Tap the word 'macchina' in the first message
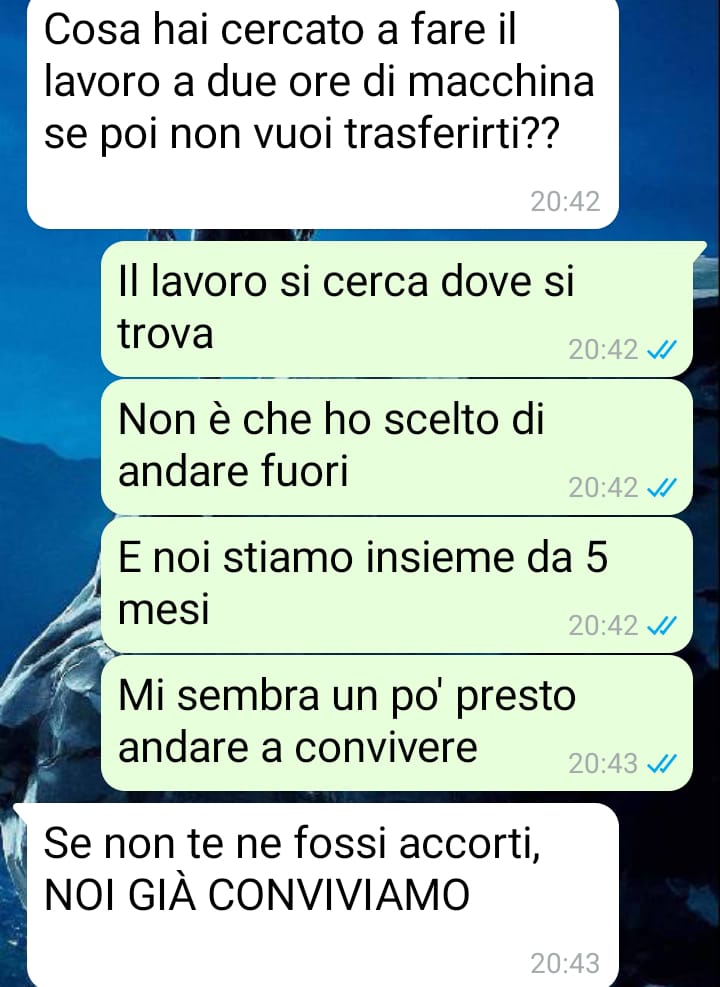 (x=500, y=82)
